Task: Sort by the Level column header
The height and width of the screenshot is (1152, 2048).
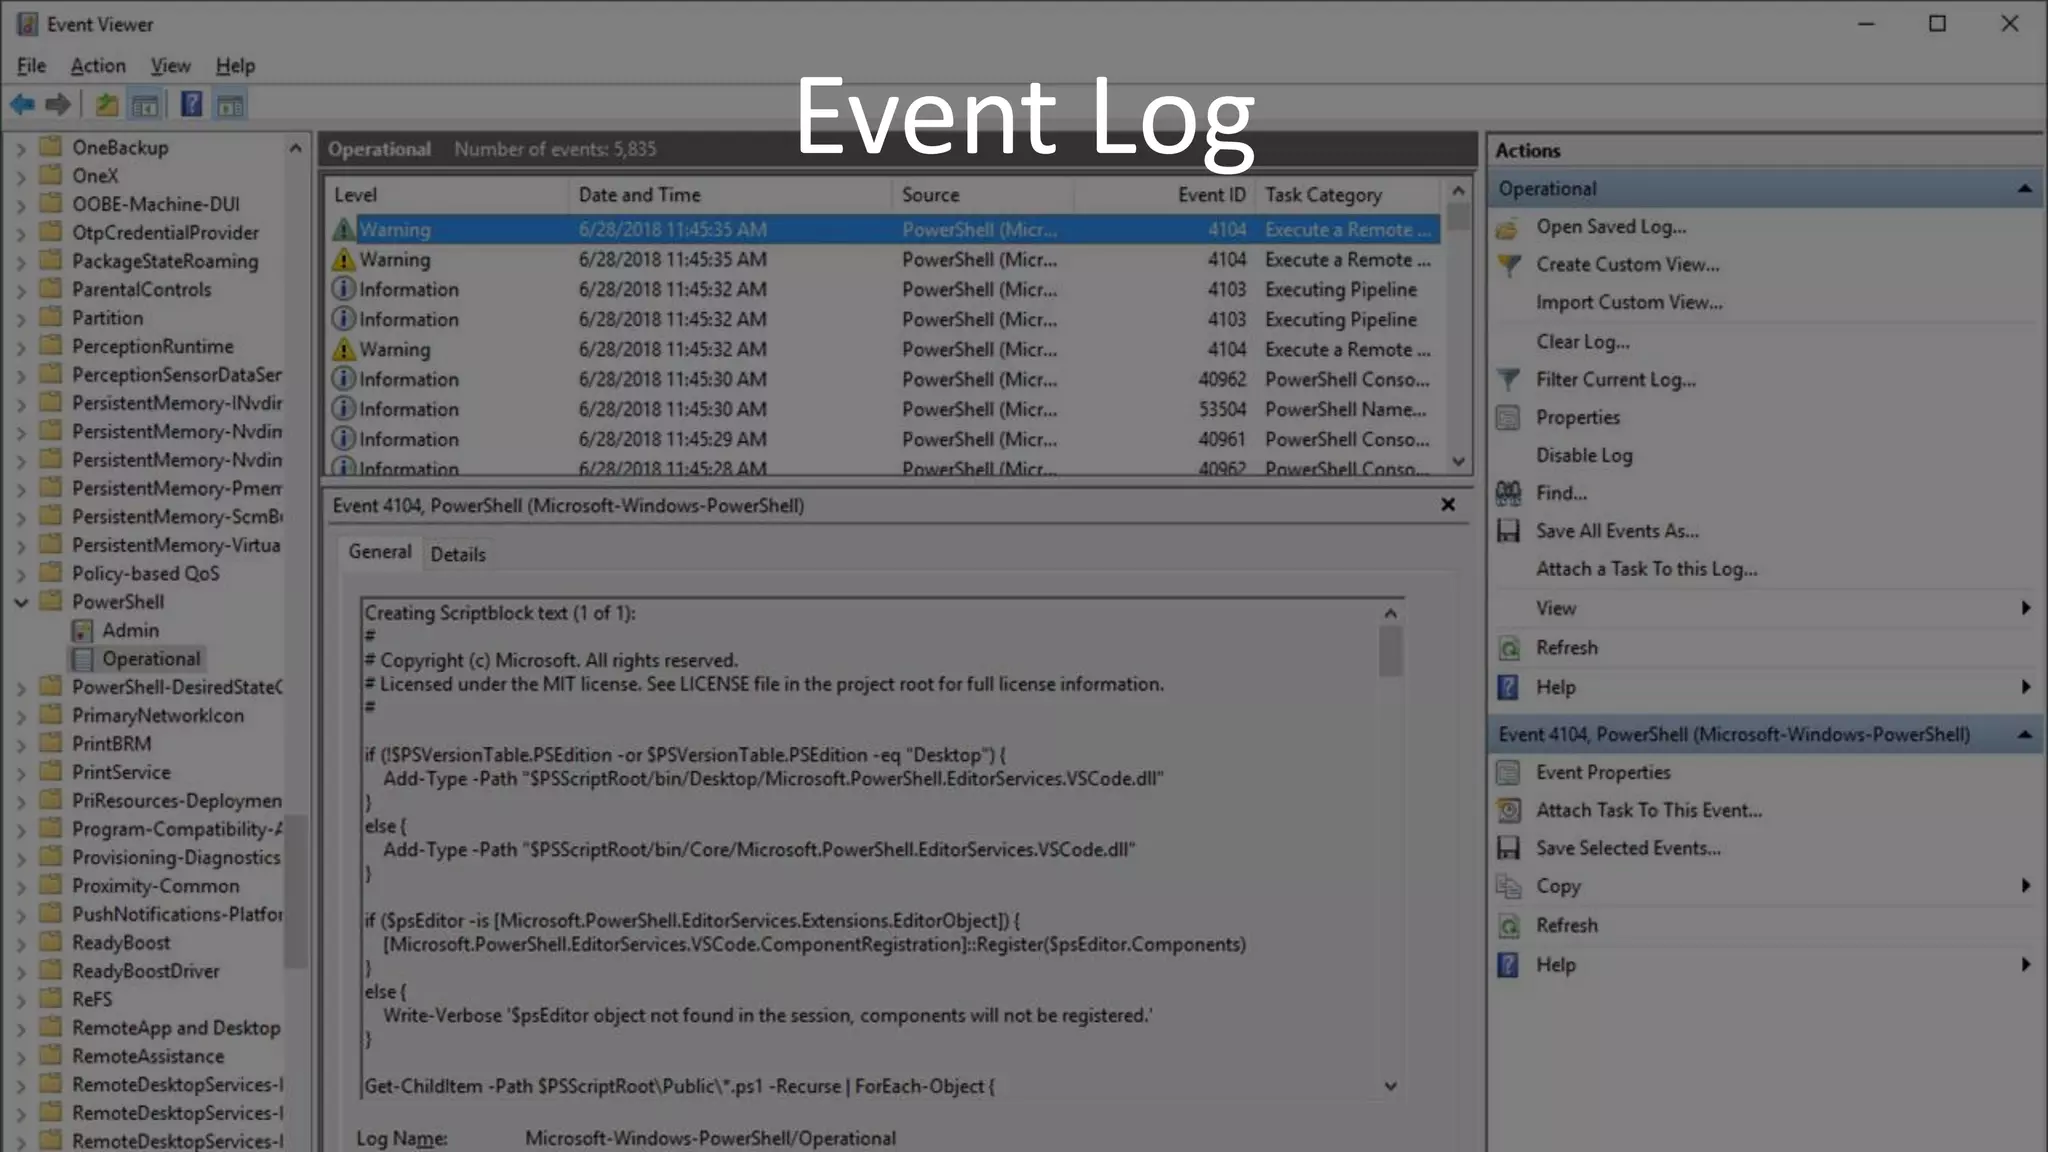Action: click(x=447, y=195)
